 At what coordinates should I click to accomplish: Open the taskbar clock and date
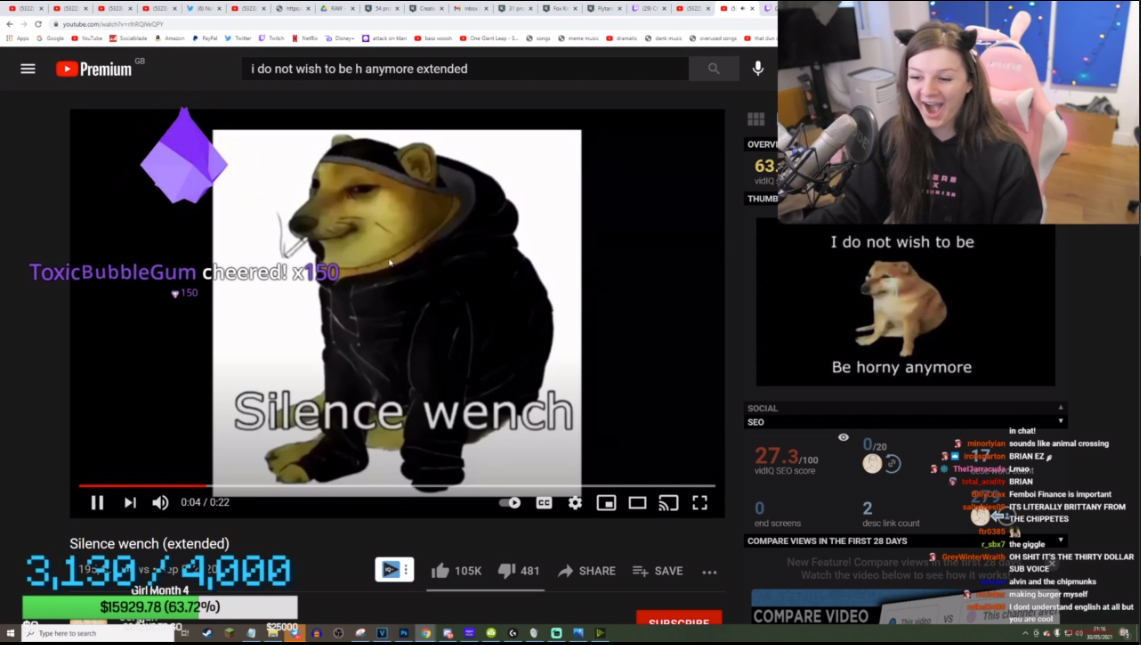(1099, 633)
